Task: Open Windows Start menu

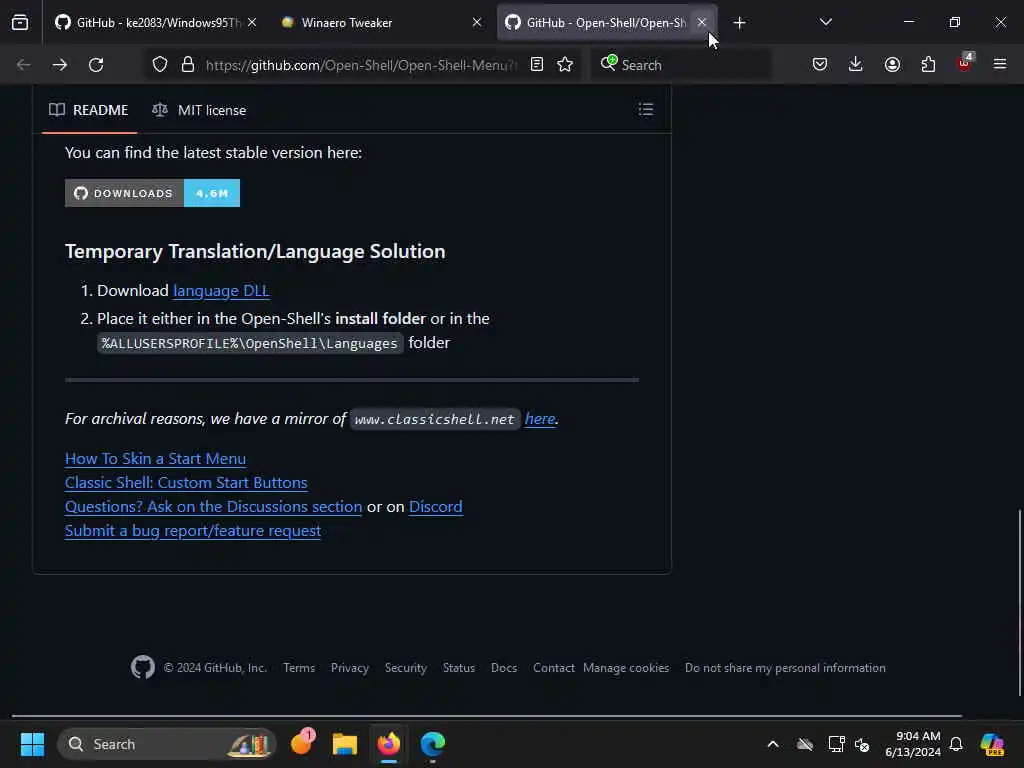Action: click(x=32, y=744)
